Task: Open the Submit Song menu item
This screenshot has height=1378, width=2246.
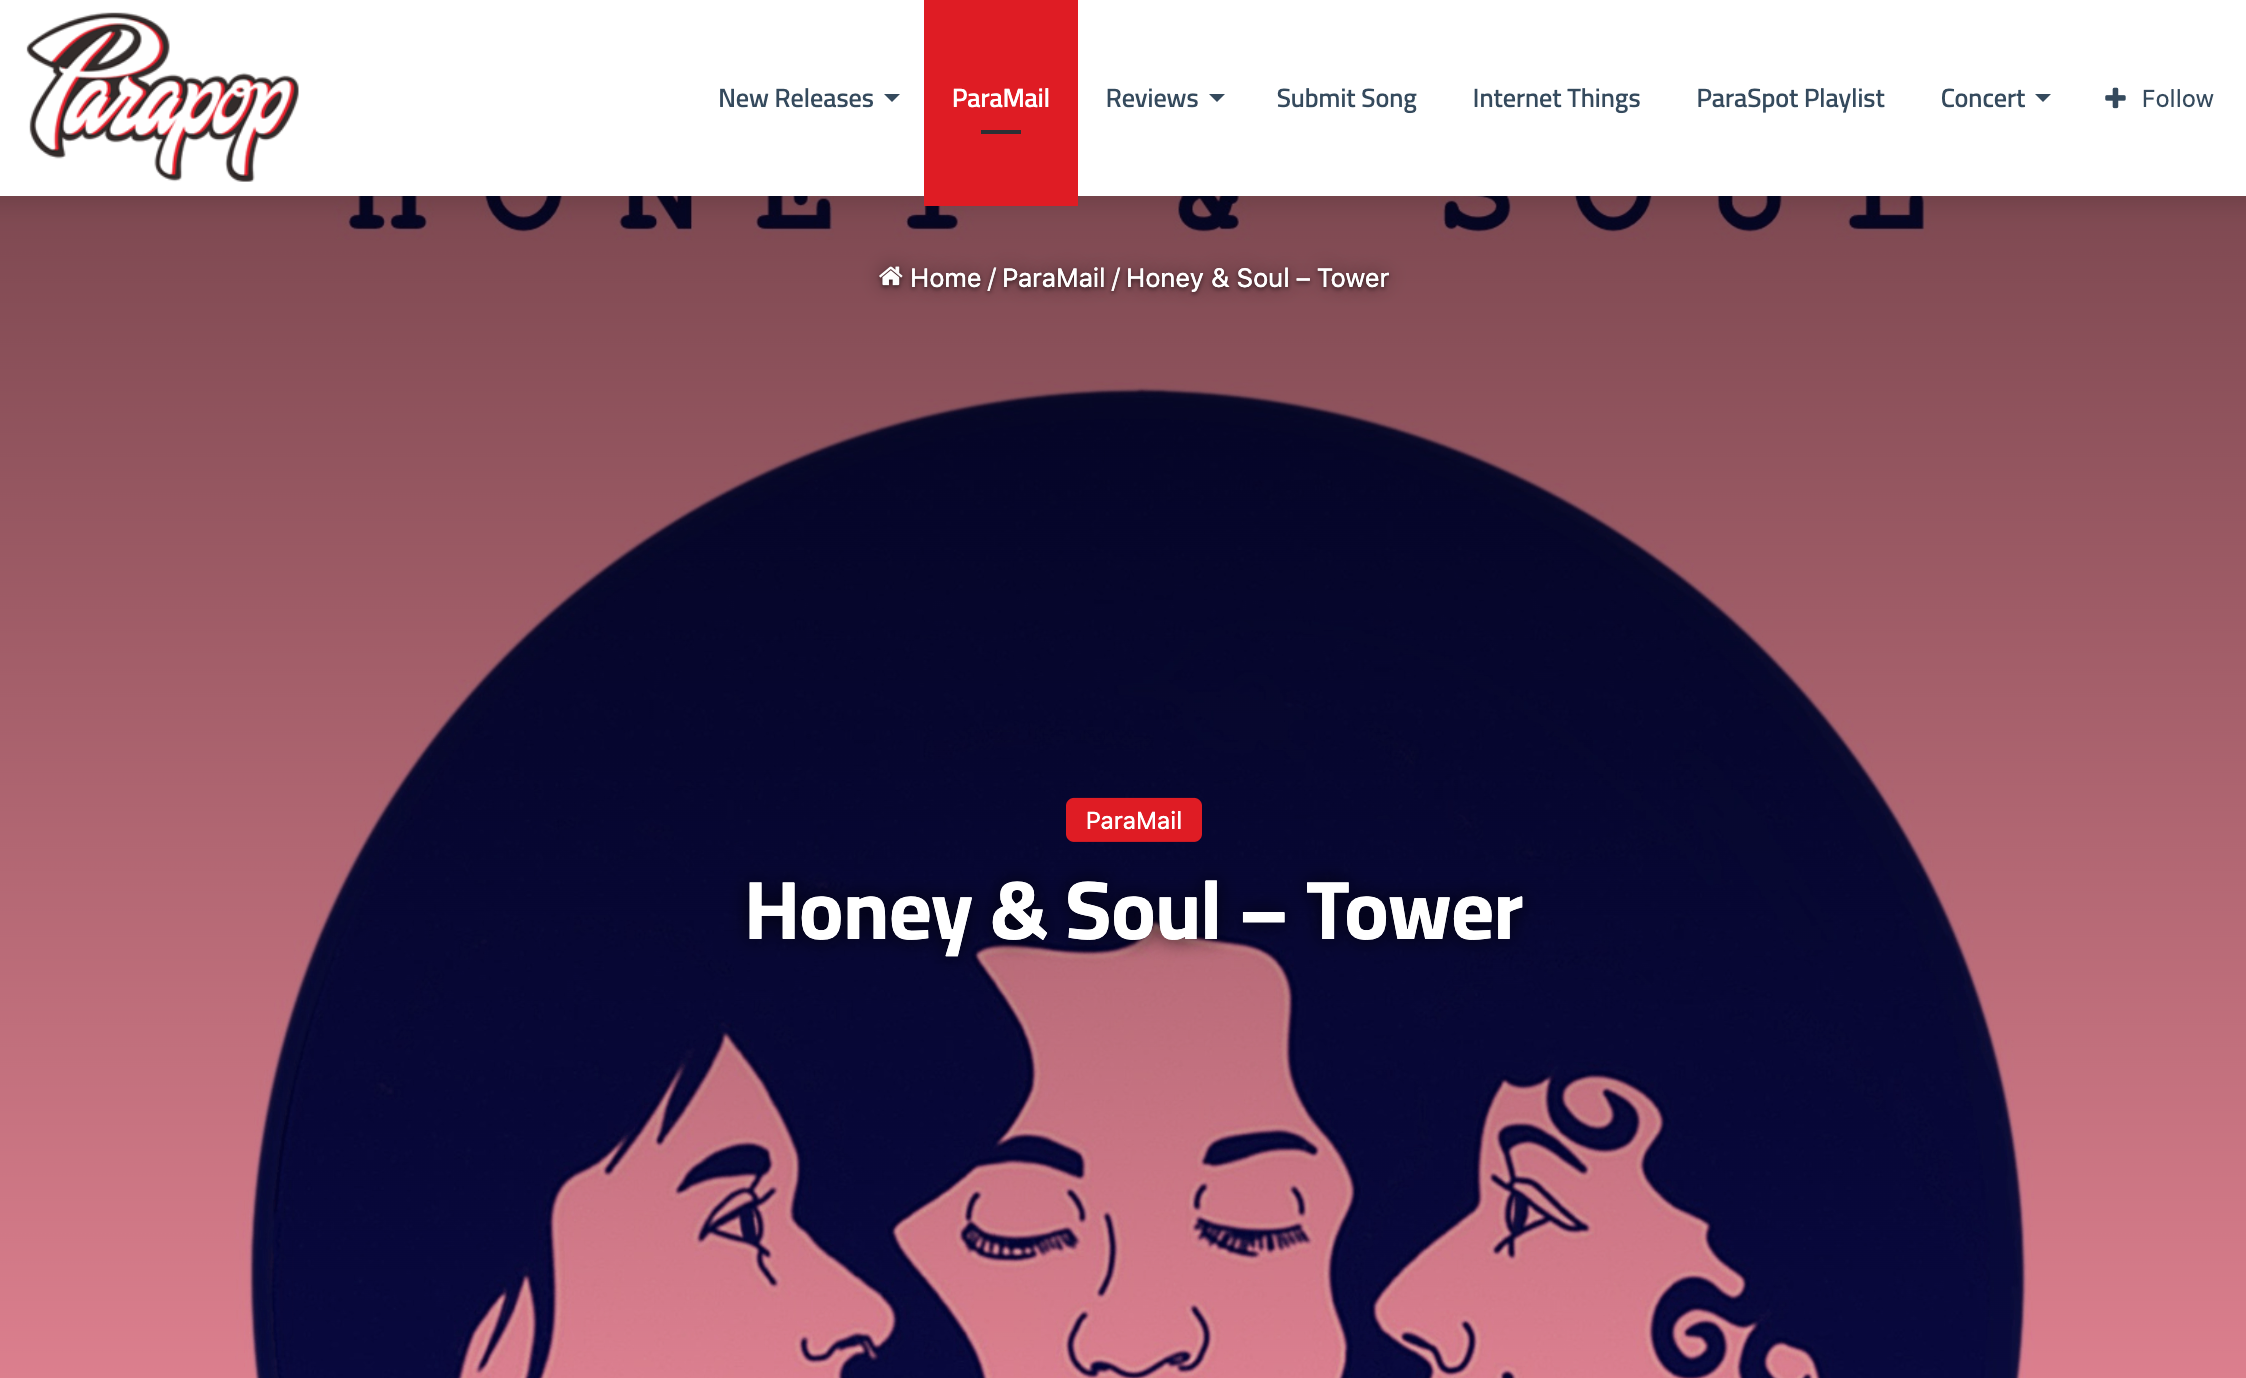Action: (1346, 98)
